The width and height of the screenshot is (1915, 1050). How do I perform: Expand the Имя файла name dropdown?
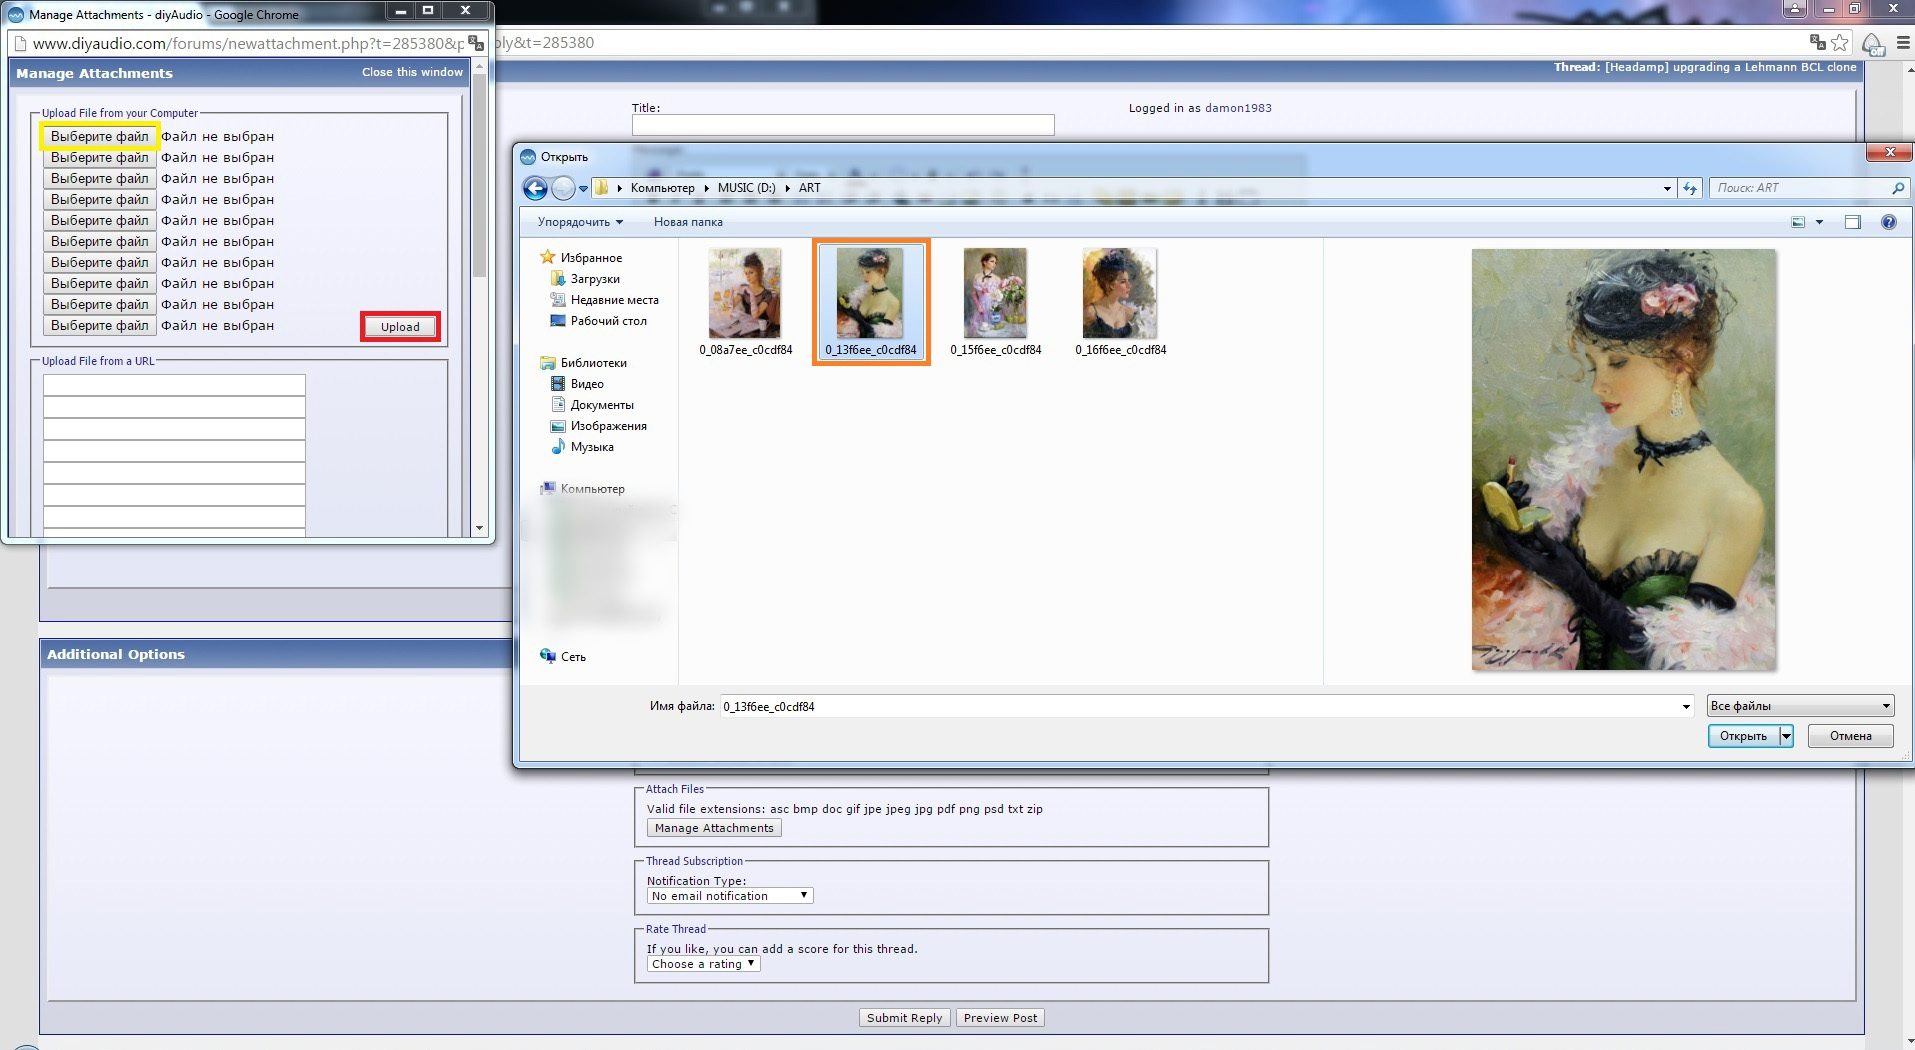click(x=1686, y=707)
